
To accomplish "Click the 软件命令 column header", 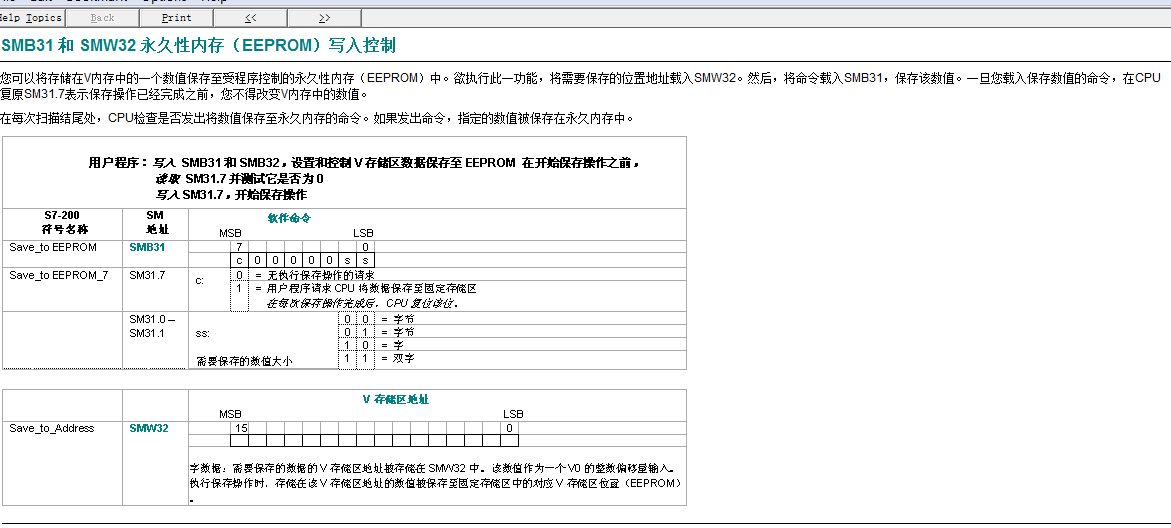I will pos(289,217).
